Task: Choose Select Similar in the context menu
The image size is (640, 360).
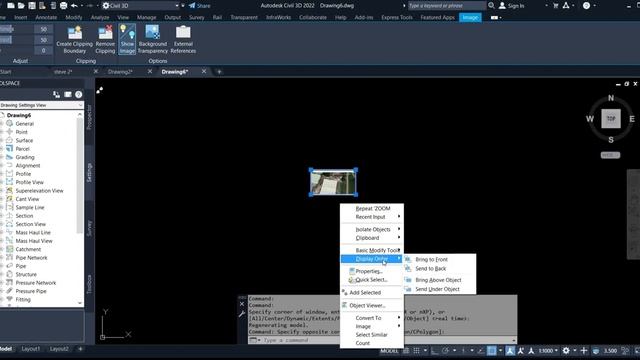Action: pos(372,335)
